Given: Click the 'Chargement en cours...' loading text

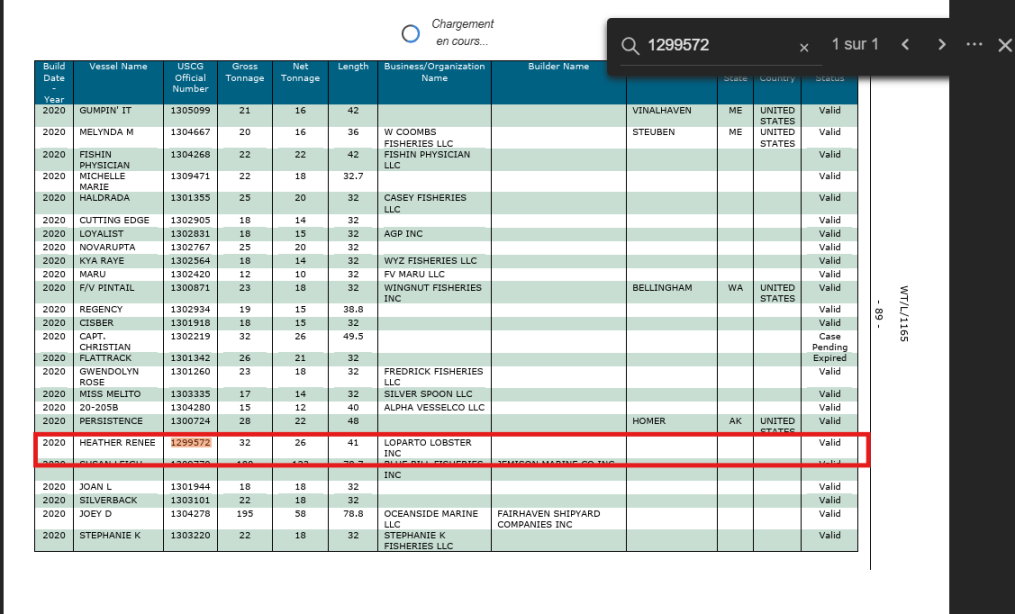Looking at the screenshot, I should point(462,33).
